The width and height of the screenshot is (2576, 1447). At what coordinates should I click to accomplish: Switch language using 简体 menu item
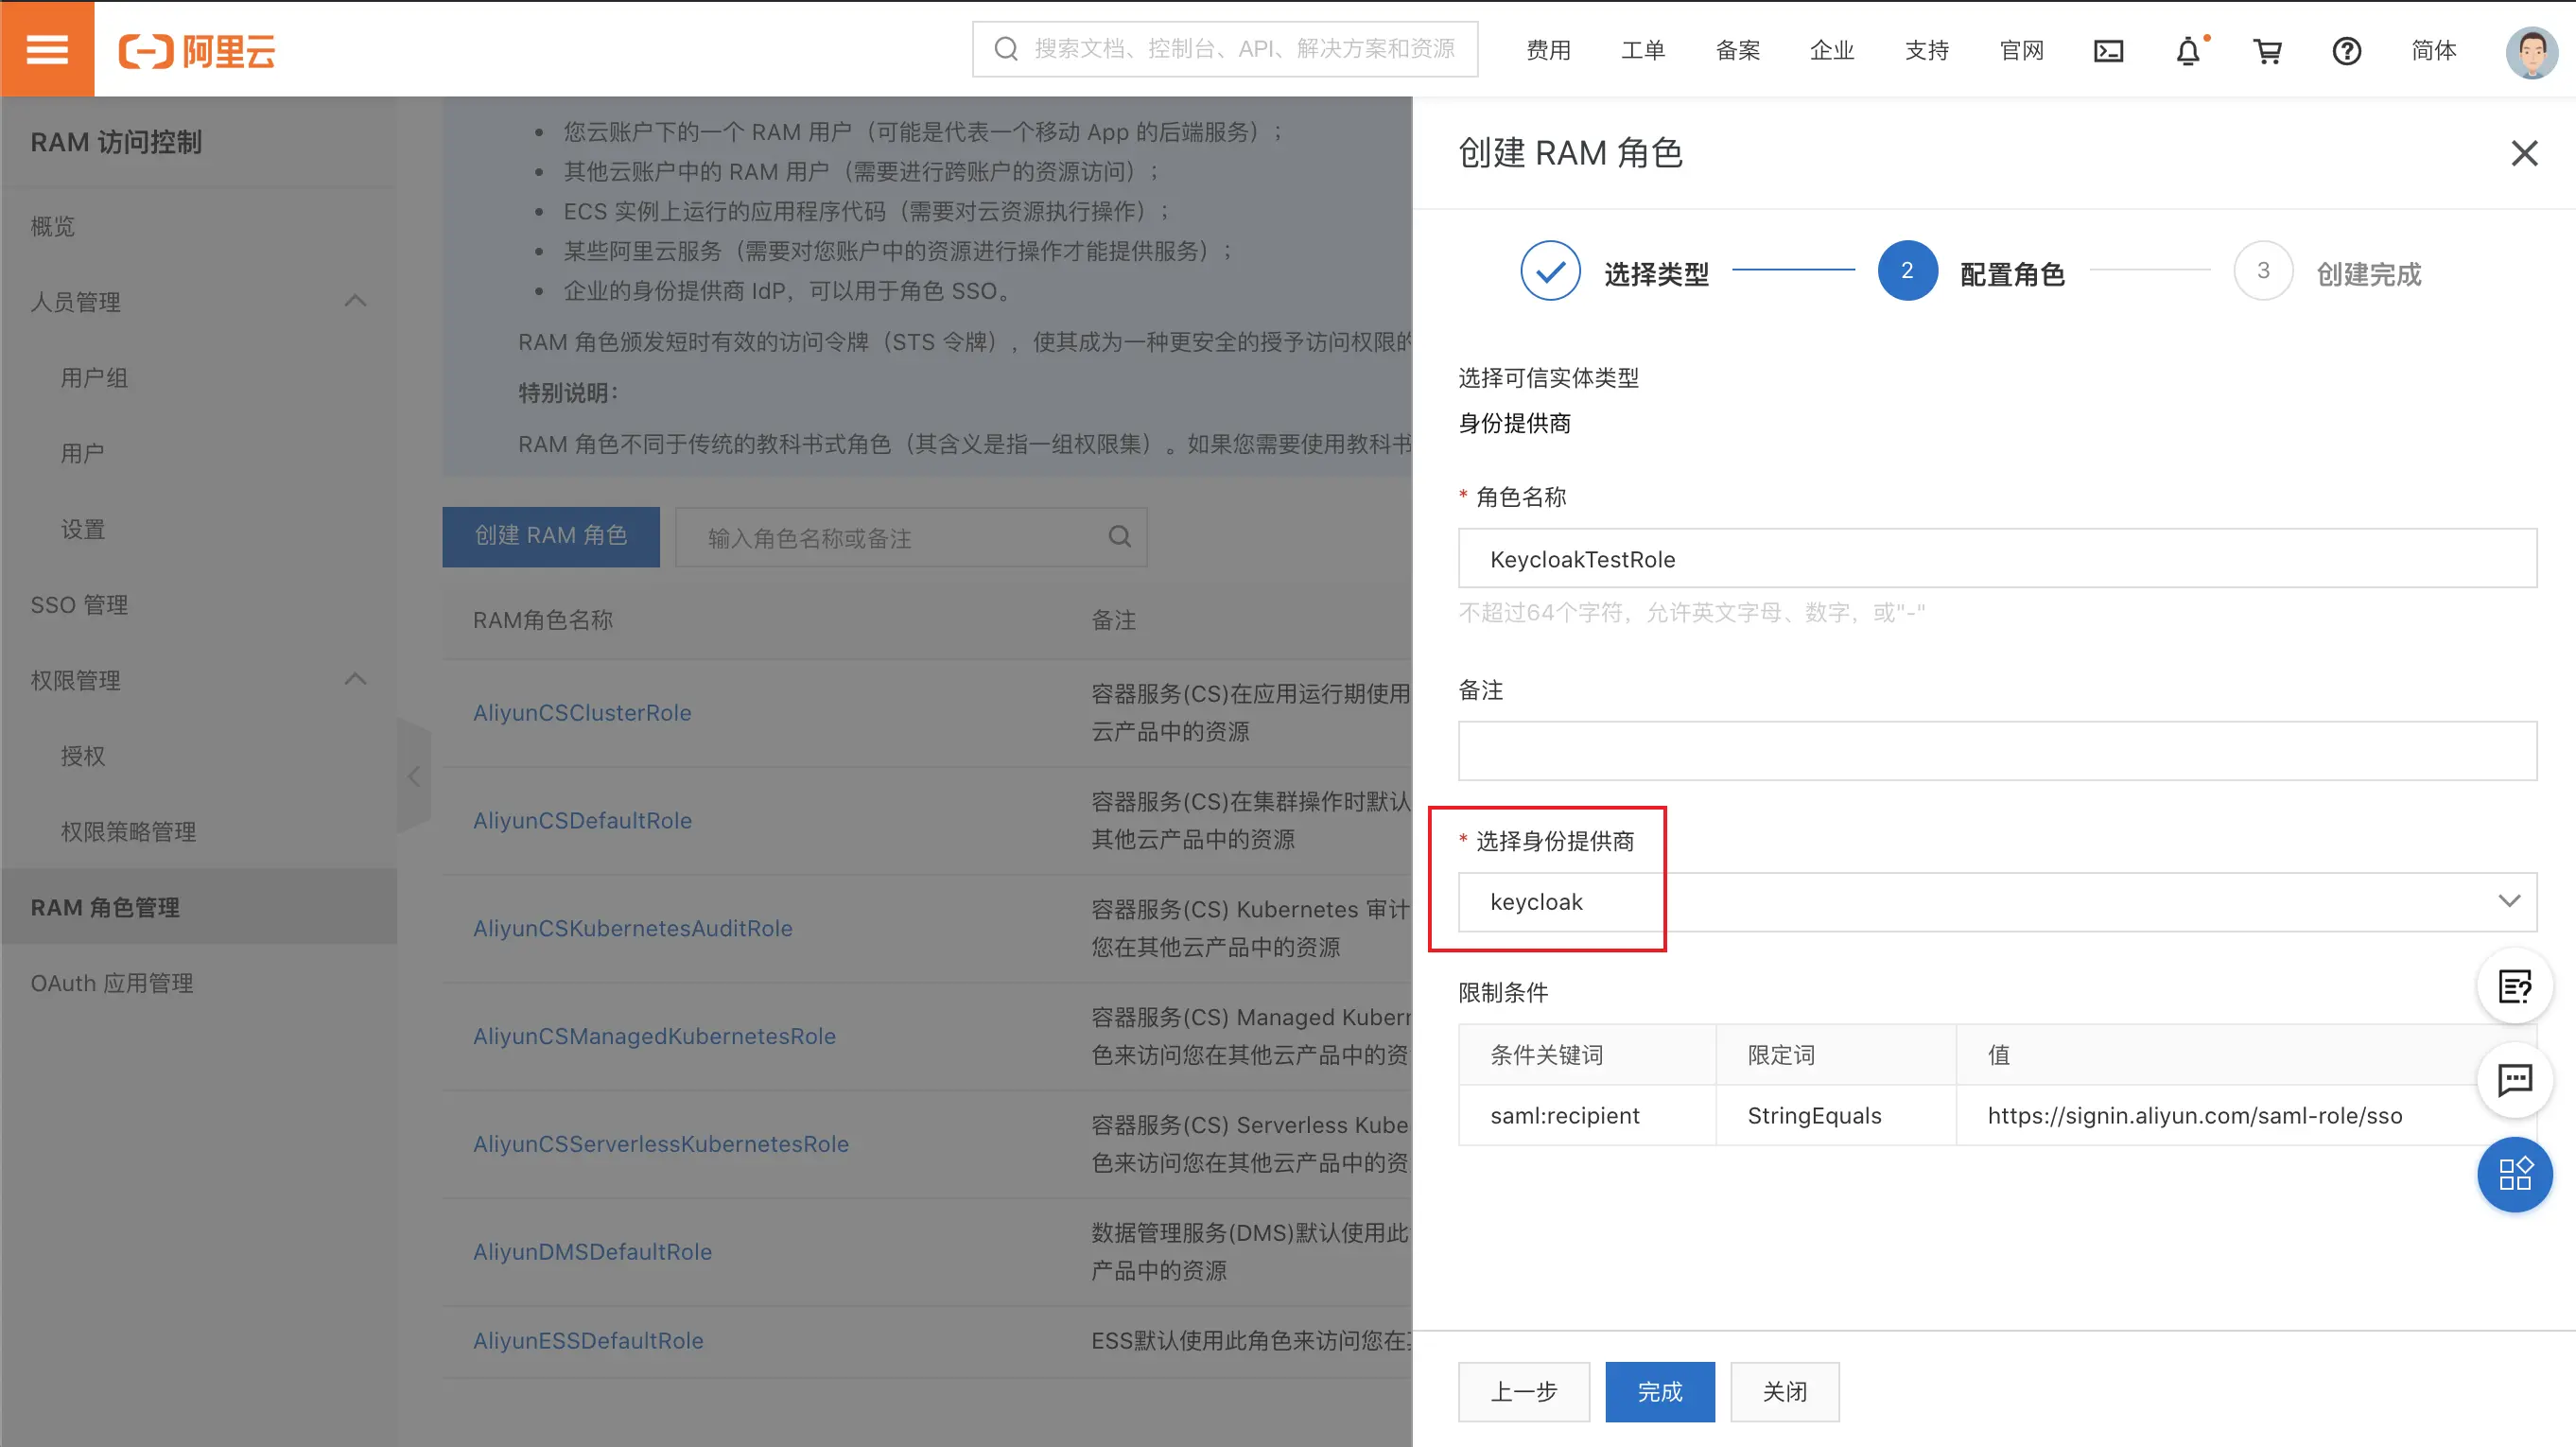[x=2433, y=51]
